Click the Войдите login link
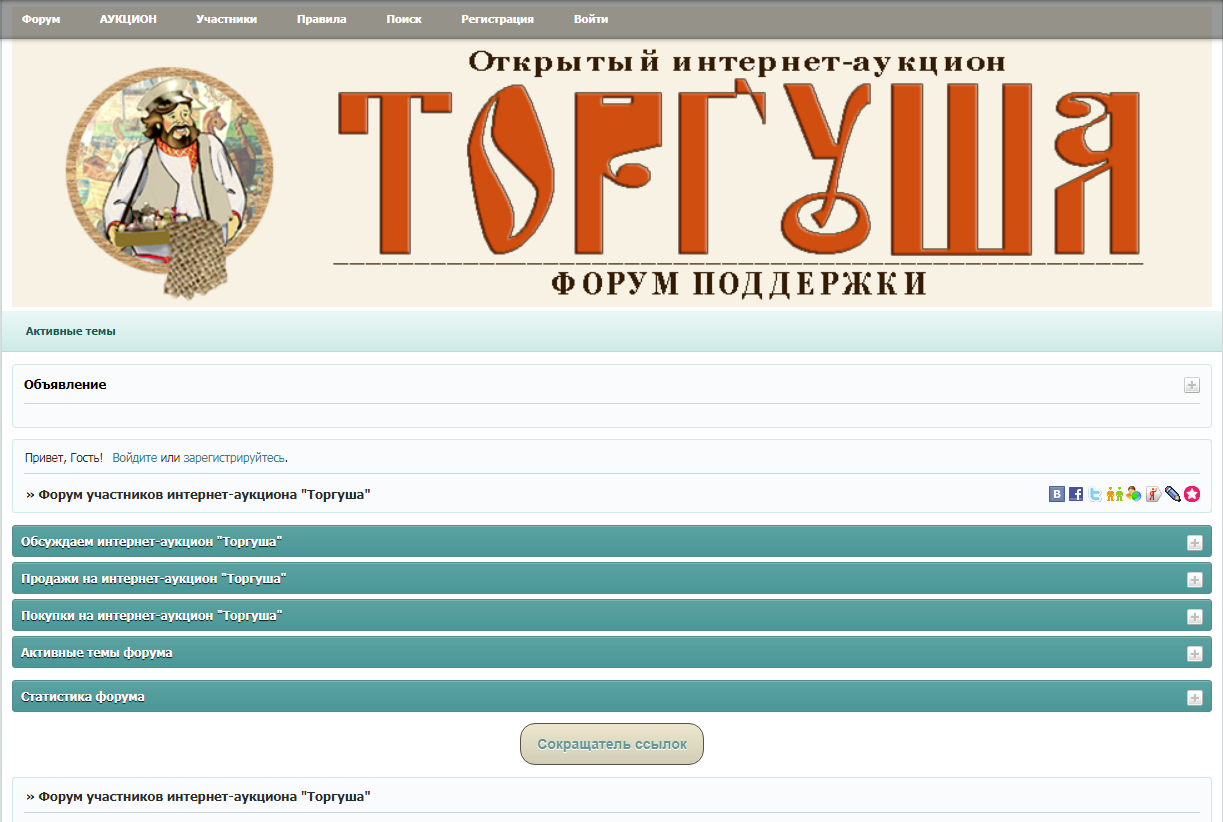Screen dimensions: 1223x822 (135, 457)
